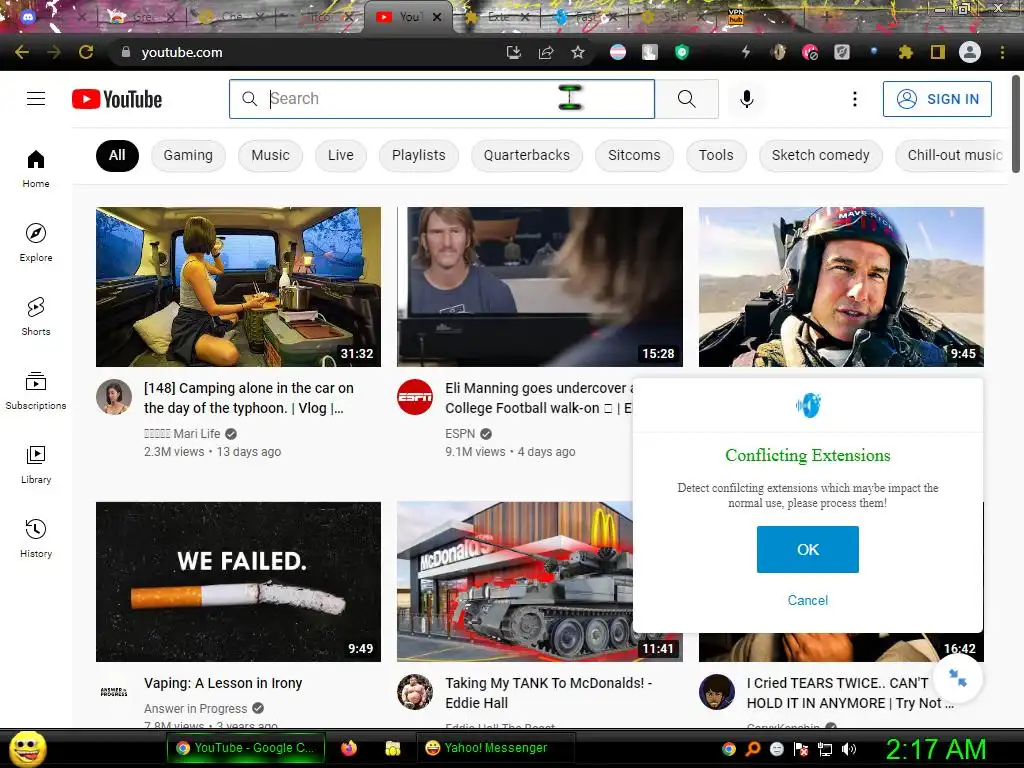Reload the page with the refresh icon
1024x768 pixels.
coord(86,52)
